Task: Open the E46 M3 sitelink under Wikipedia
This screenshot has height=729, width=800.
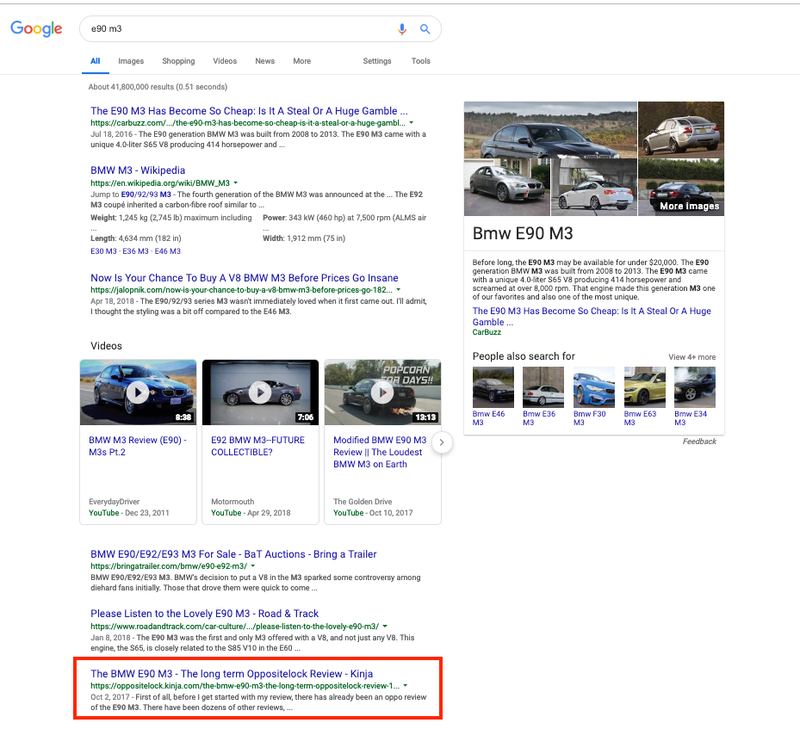Action: 168,251
